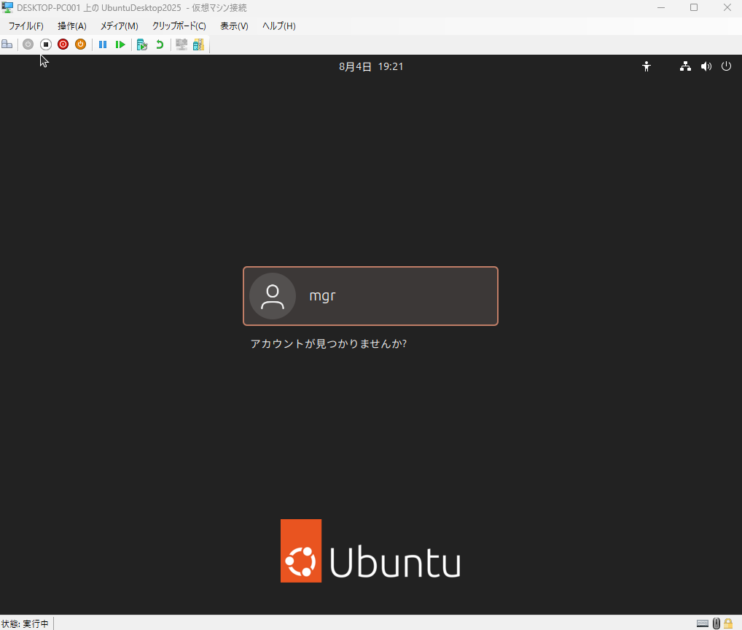Open the ファイル(F) menu

coord(26,26)
